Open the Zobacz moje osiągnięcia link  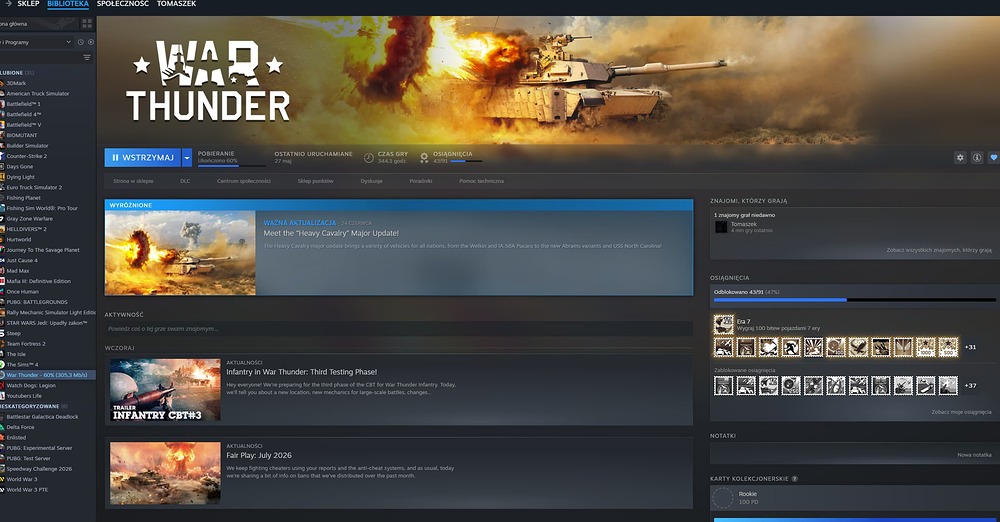click(x=961, y=412)
